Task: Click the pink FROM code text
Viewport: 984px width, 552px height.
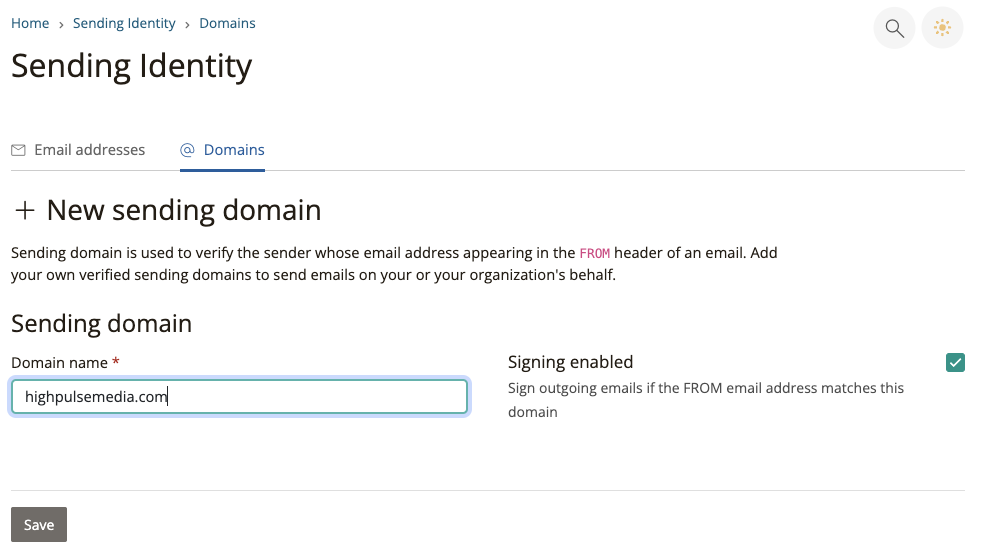Action: [x=594, y=254]
